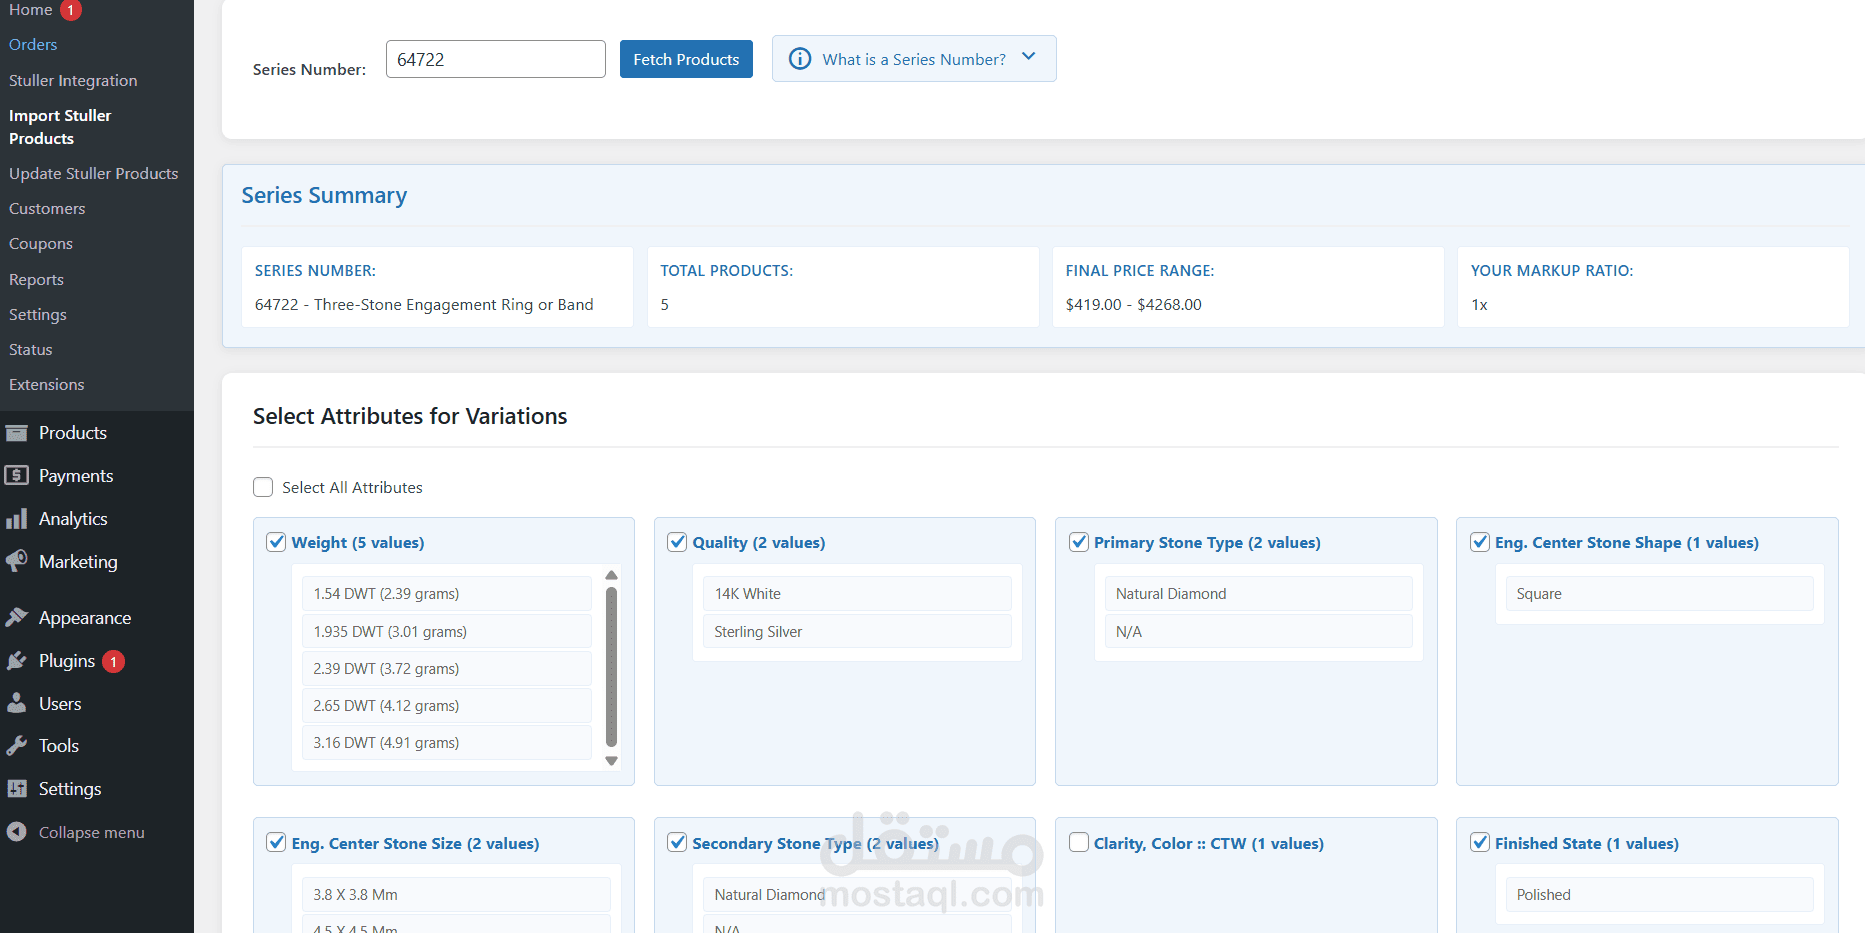Click the Plugins plug icon
This screenshot has height=933, width=1865.
(x=17, y=660)
